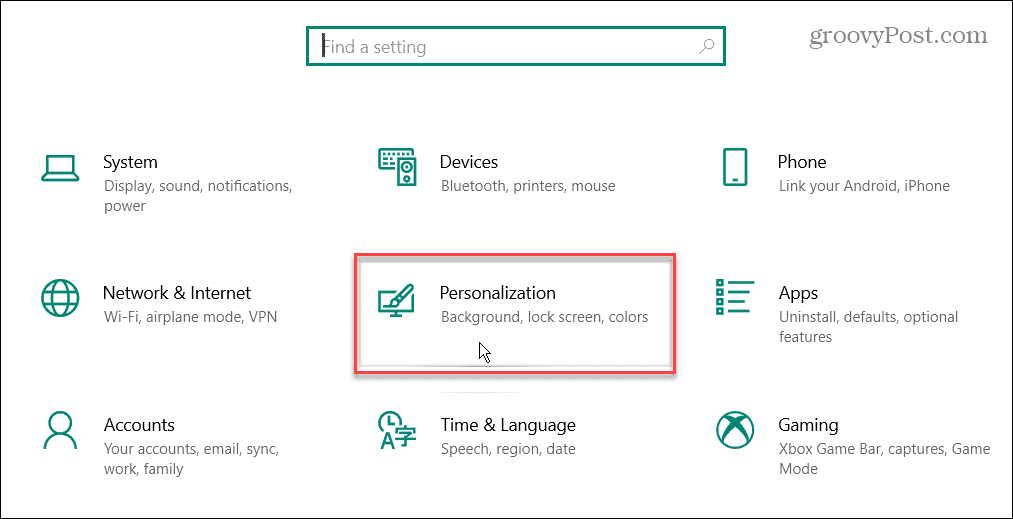Click the Apps list icon

coord(735,298)
